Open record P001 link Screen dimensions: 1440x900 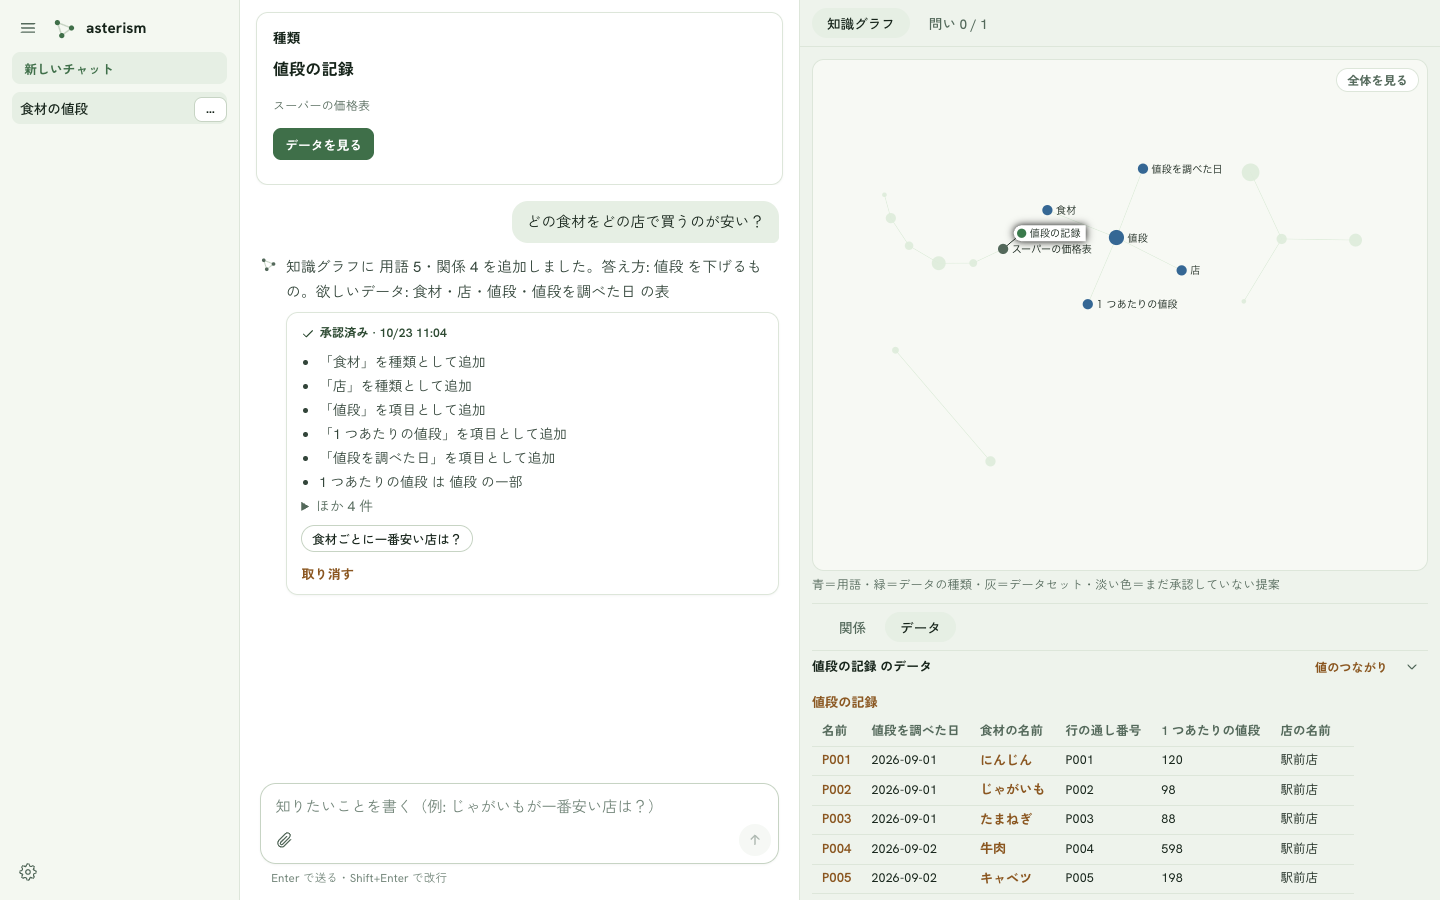click(836, 760)
